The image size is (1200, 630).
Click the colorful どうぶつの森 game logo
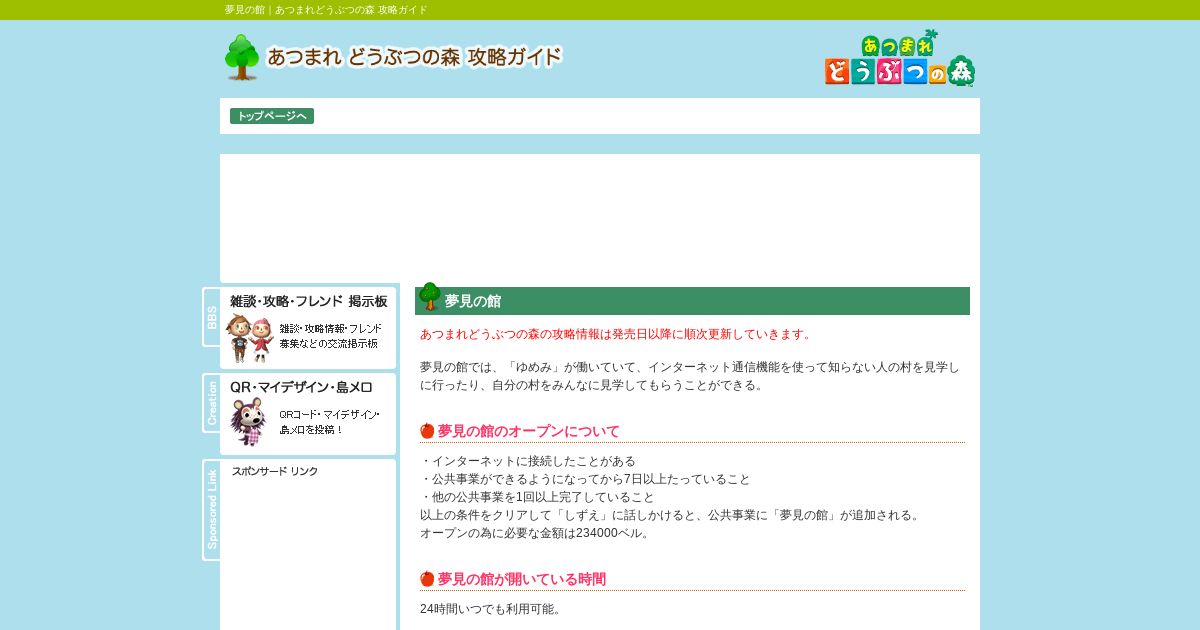[900, 58]
